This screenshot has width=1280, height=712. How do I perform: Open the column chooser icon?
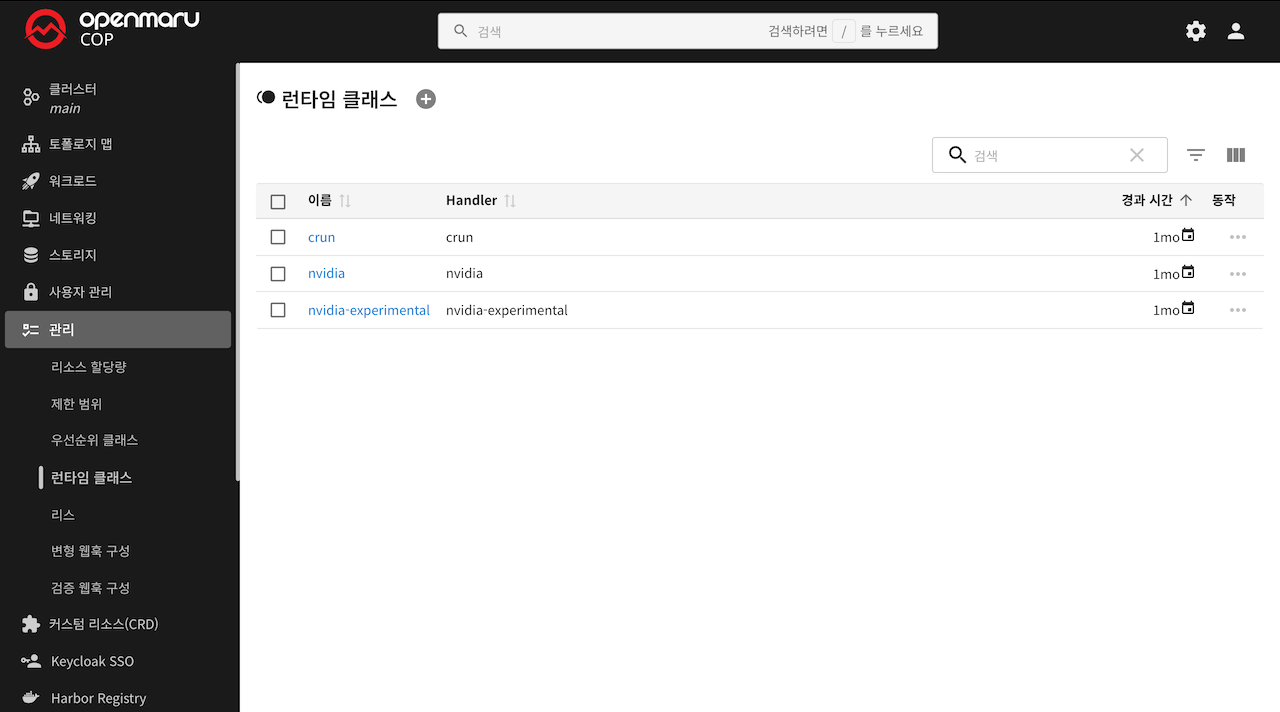coord(1236,155)
